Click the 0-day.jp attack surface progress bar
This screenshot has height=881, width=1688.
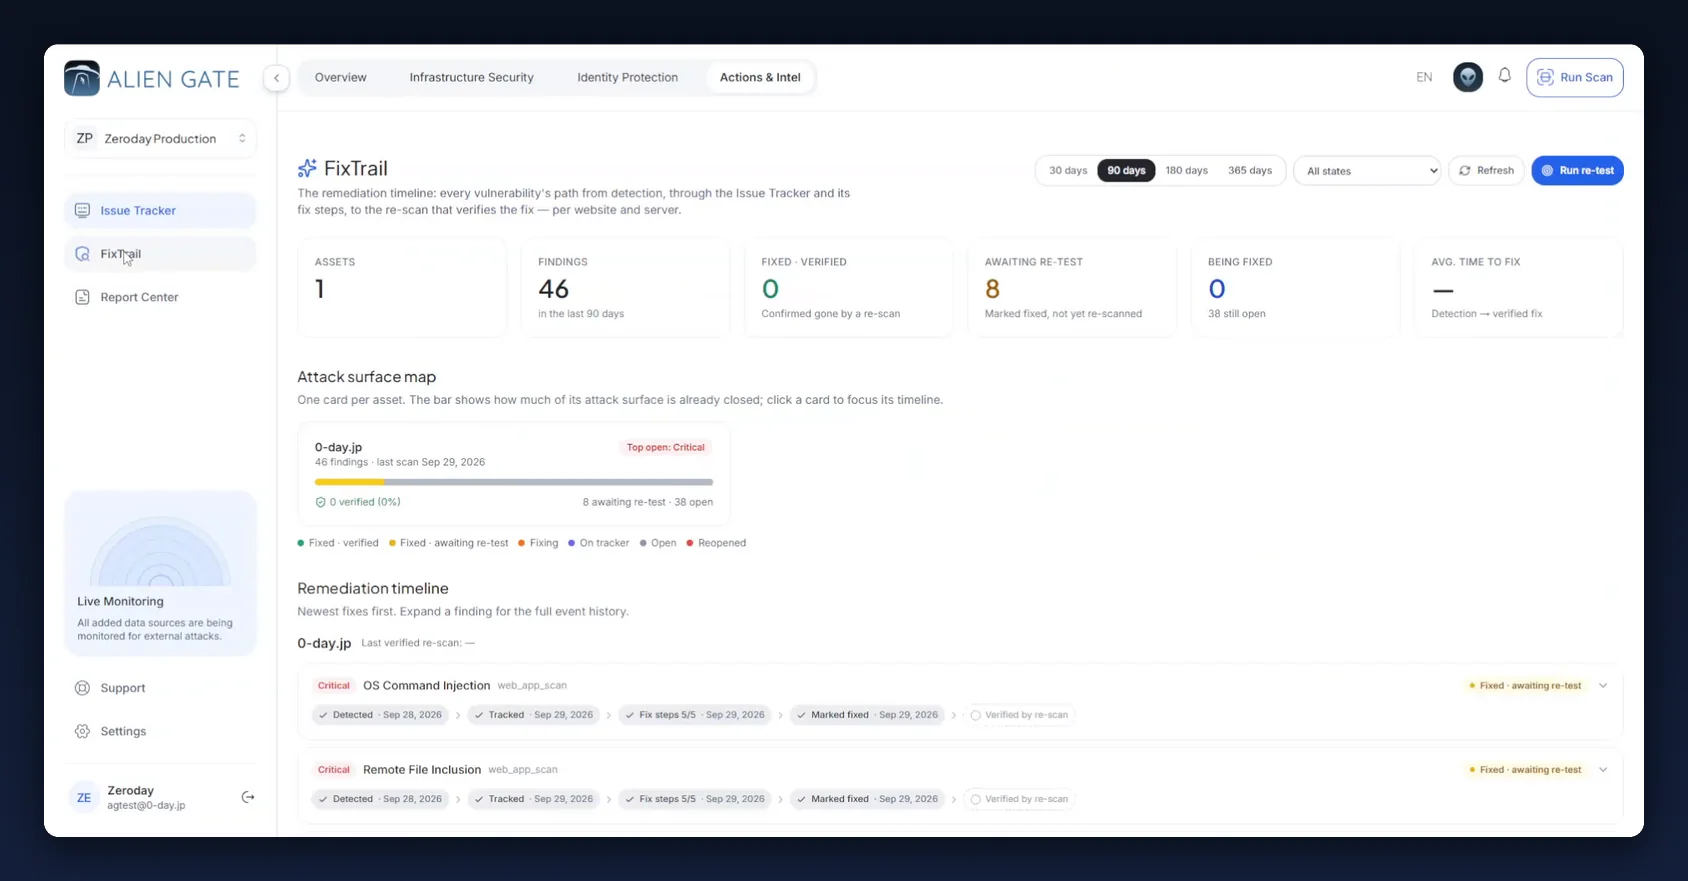514,482
